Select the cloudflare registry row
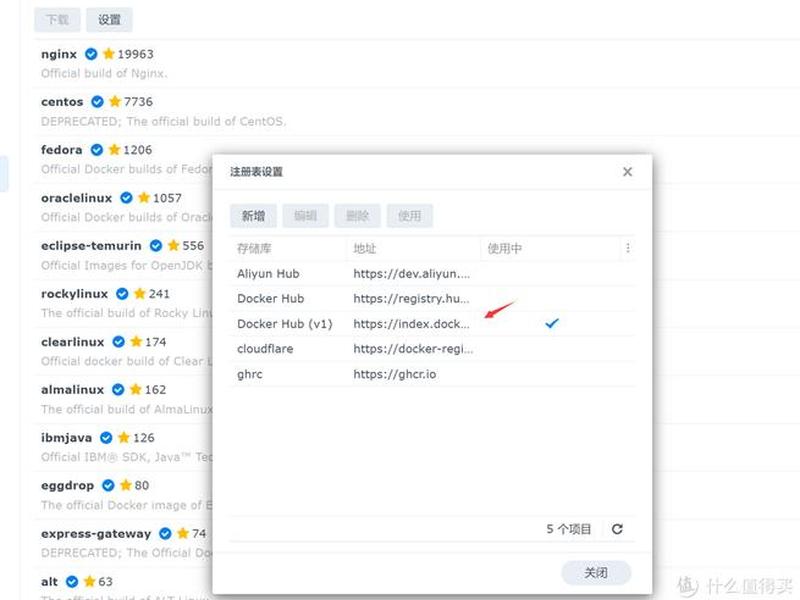This screenshot has height=600, width=800. [433, 348]
